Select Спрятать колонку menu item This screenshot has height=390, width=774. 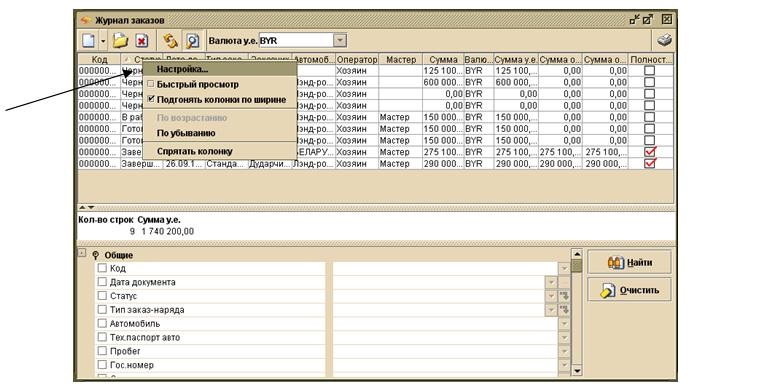(x=220, y=152)
